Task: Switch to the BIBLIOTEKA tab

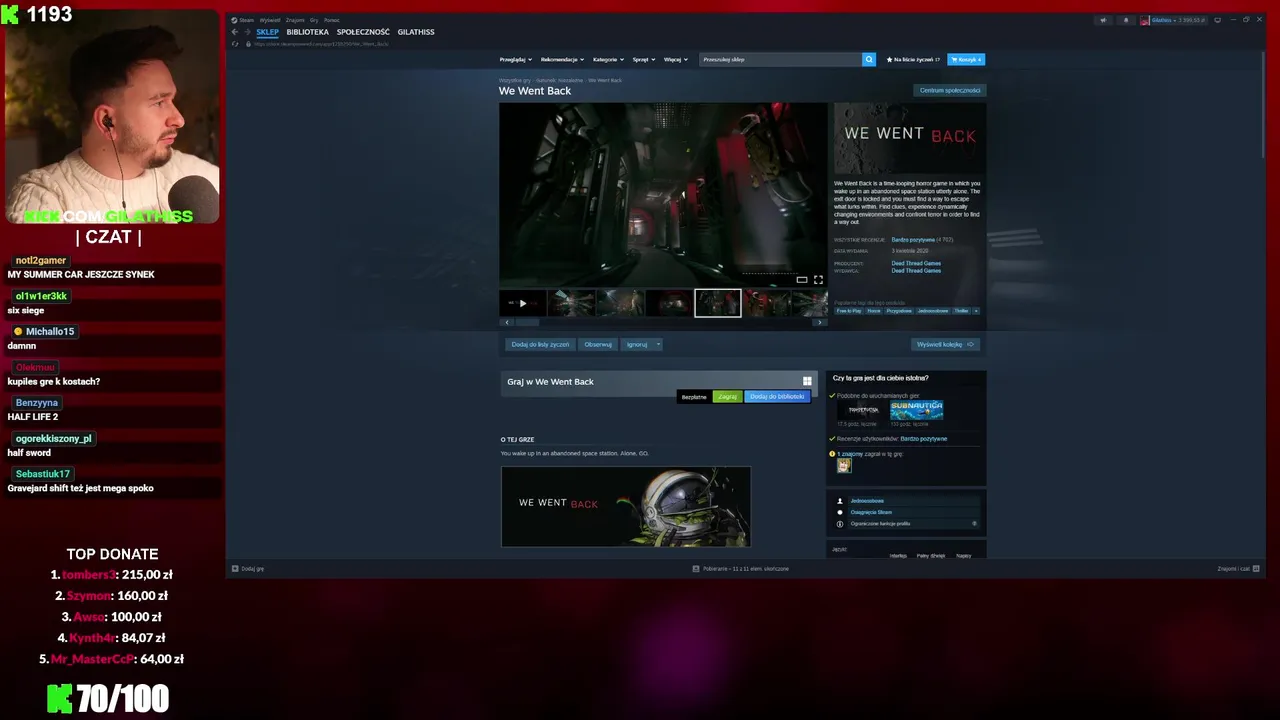Action: 307,32
